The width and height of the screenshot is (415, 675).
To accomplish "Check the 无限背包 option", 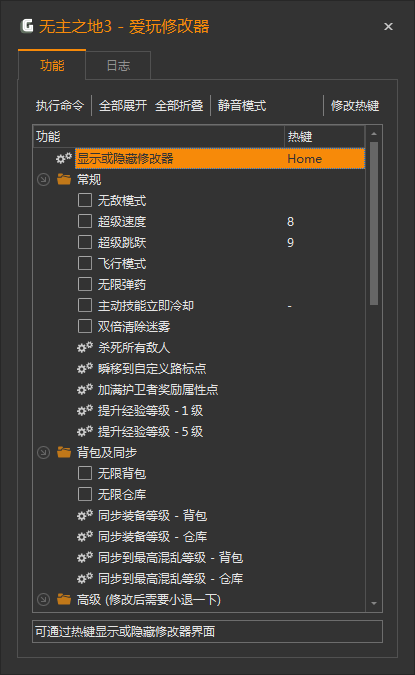I will point(85,474).
